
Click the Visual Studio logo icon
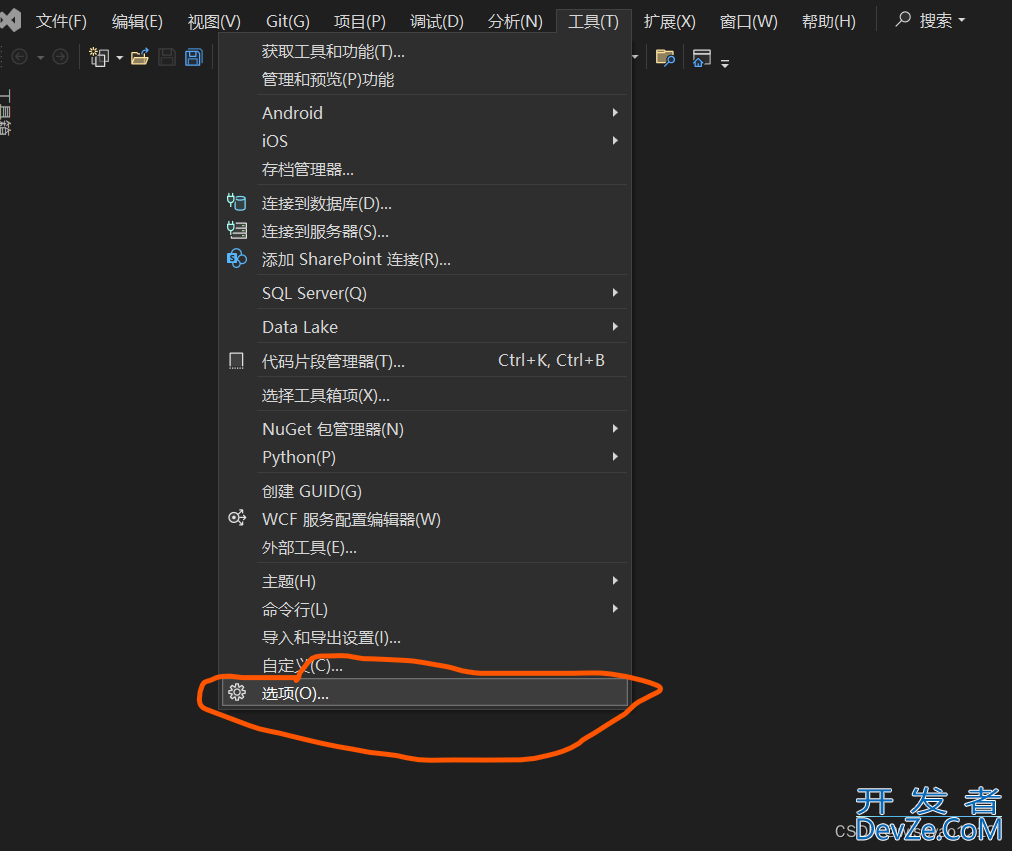pyautogui.click(x=10, y=21)
